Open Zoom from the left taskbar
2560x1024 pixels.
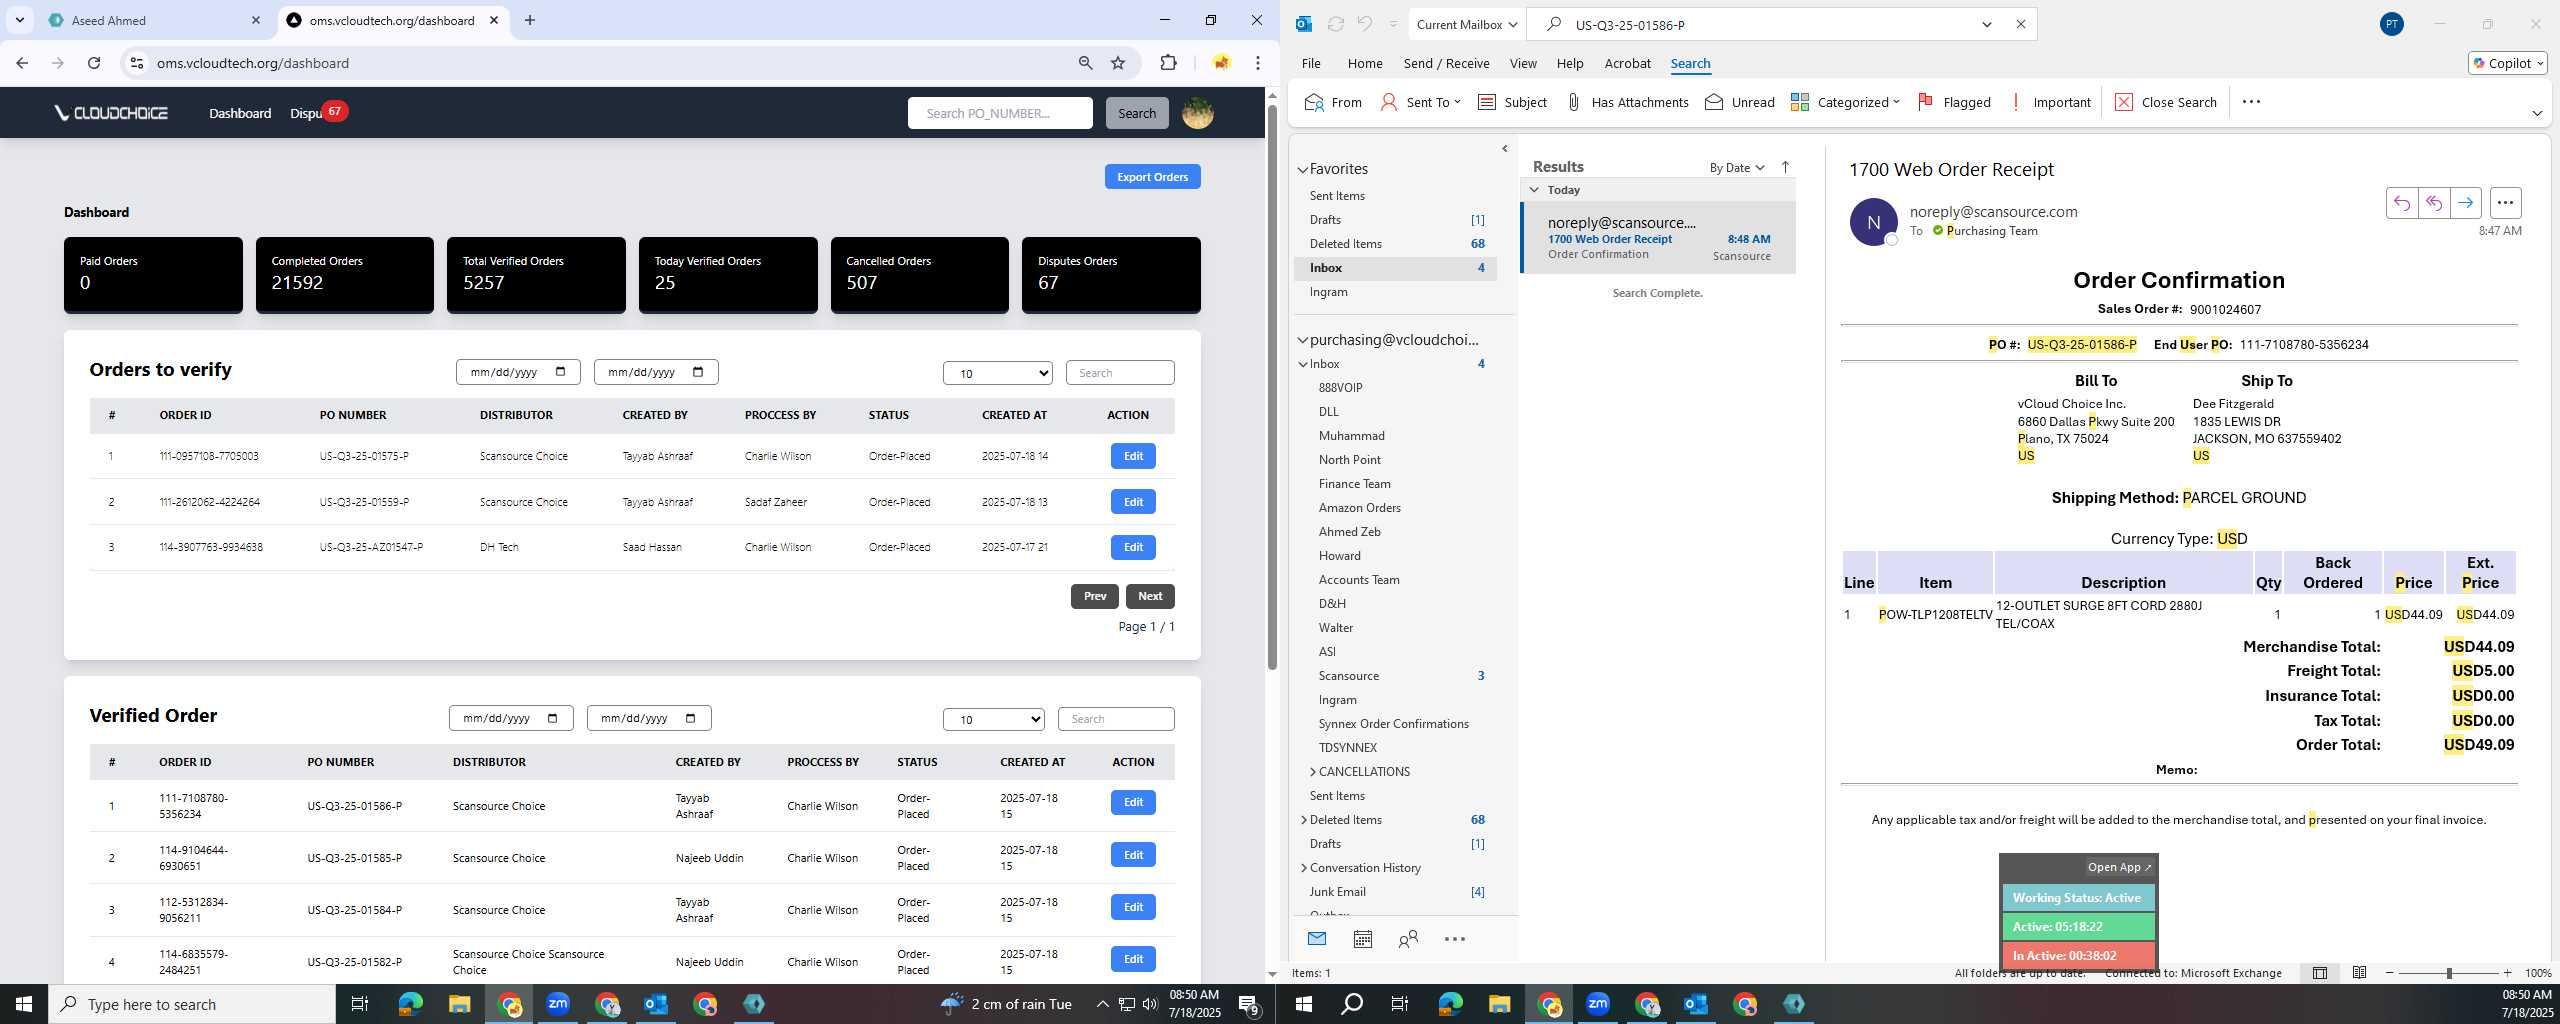(x=558, y=1004)
